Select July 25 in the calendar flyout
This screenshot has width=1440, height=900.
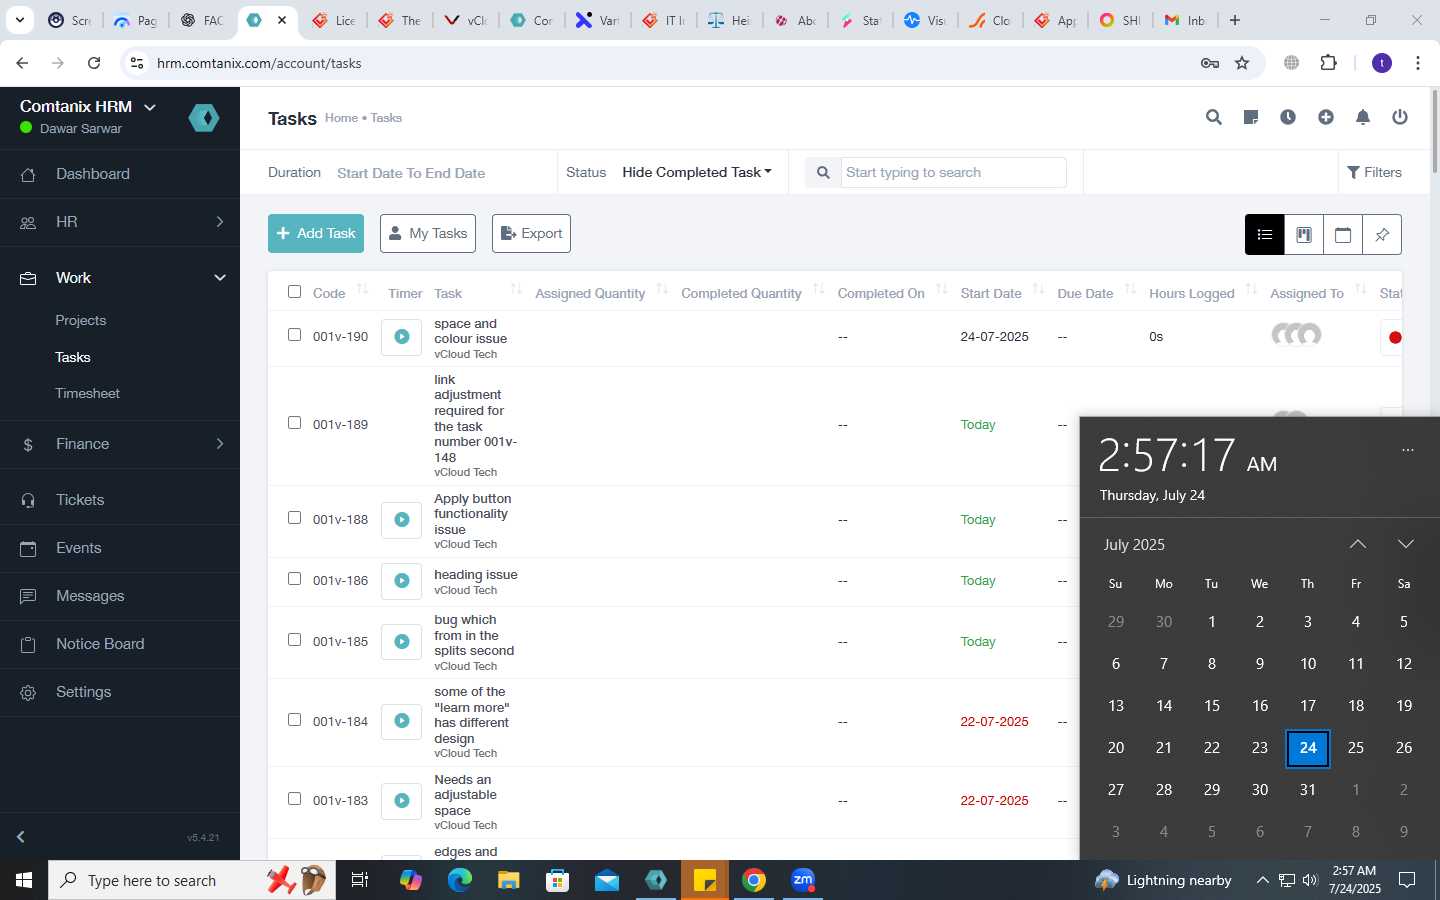1356,748
